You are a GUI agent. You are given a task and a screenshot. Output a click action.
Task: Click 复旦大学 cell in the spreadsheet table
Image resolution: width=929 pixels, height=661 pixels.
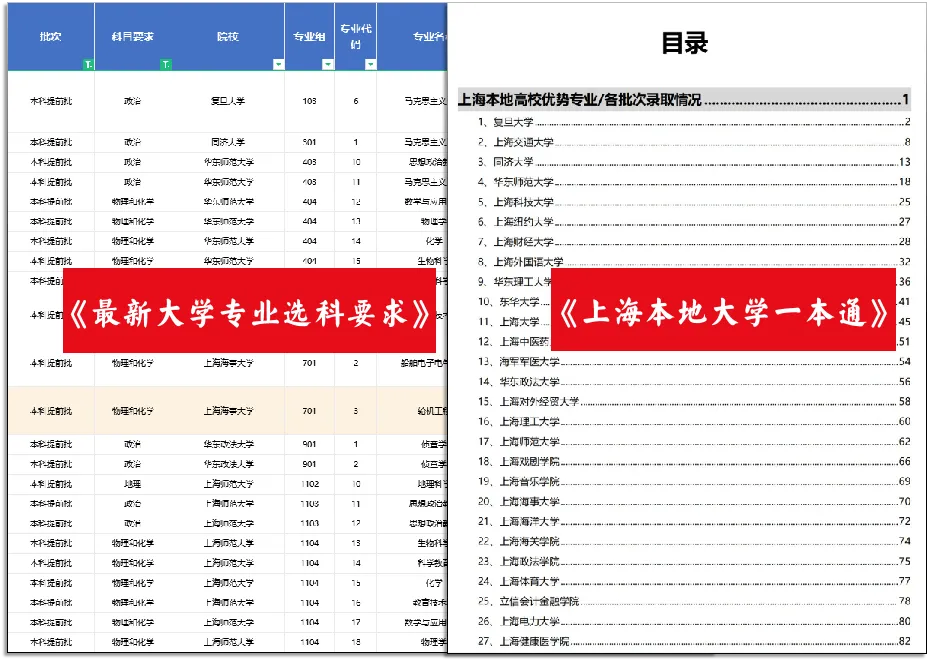pos(228,101)
